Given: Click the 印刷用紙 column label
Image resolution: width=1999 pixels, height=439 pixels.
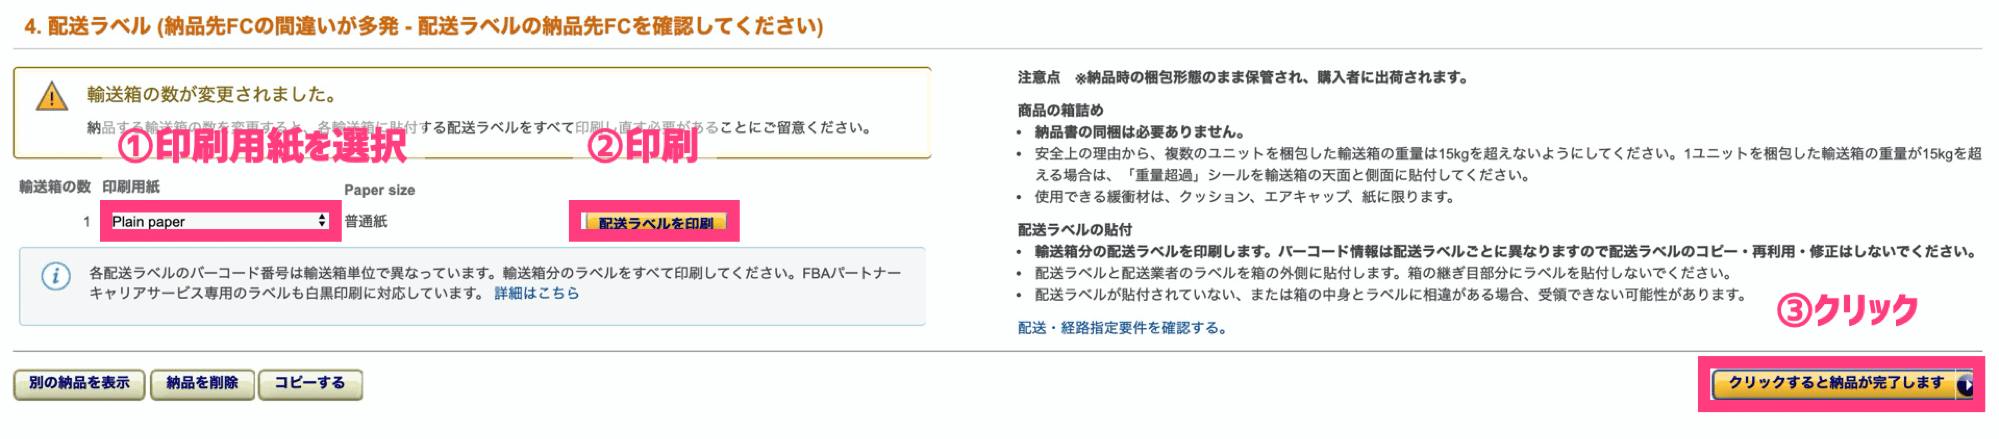Looking at the screenshot, I should 131,187.
